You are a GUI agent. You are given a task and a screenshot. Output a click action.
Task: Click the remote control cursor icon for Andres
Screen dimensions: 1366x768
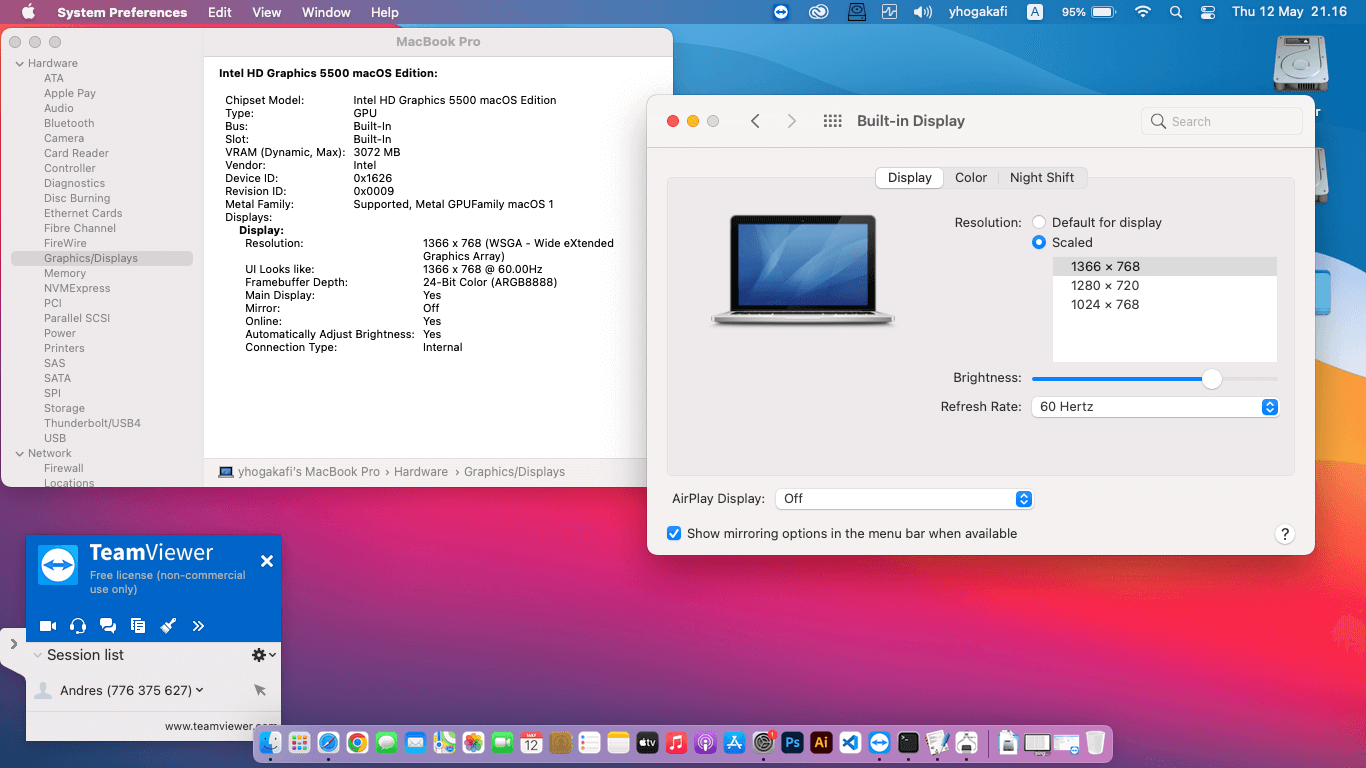pos(260,690)
